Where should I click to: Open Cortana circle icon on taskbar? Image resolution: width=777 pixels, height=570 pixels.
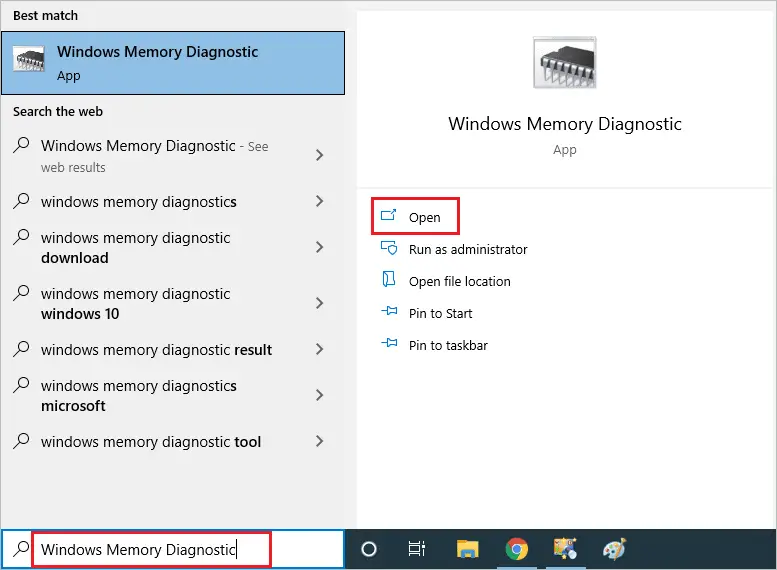tap(369, 549)
